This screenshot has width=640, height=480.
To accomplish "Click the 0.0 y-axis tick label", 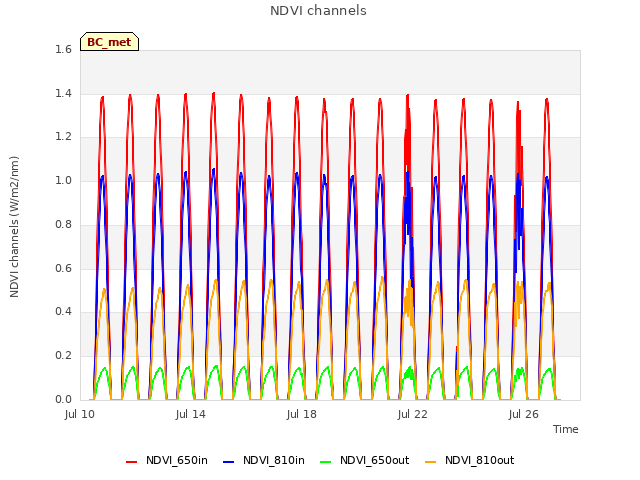I will (x=63, y=400).
